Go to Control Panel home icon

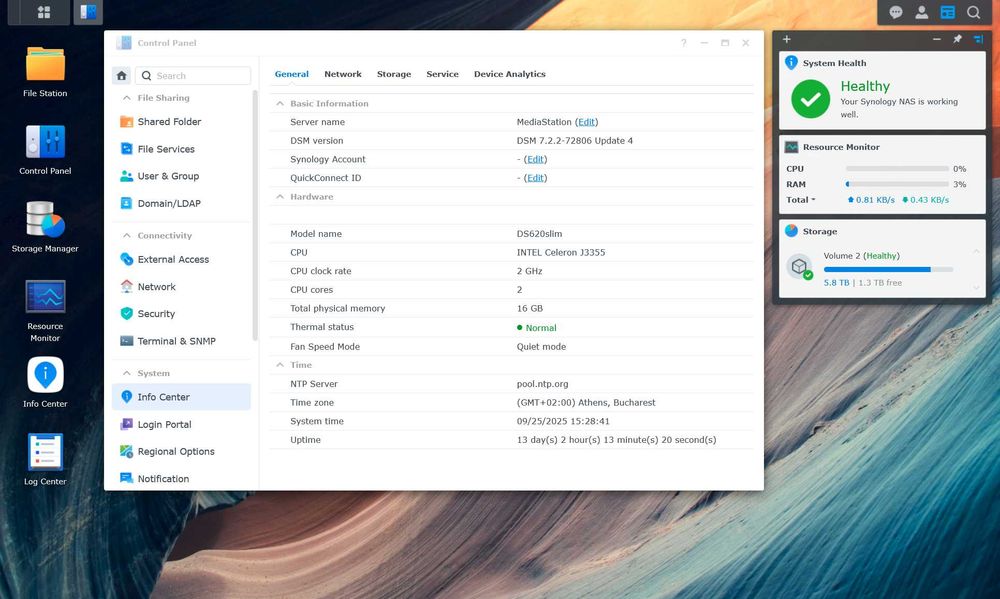tap(121, 75)
